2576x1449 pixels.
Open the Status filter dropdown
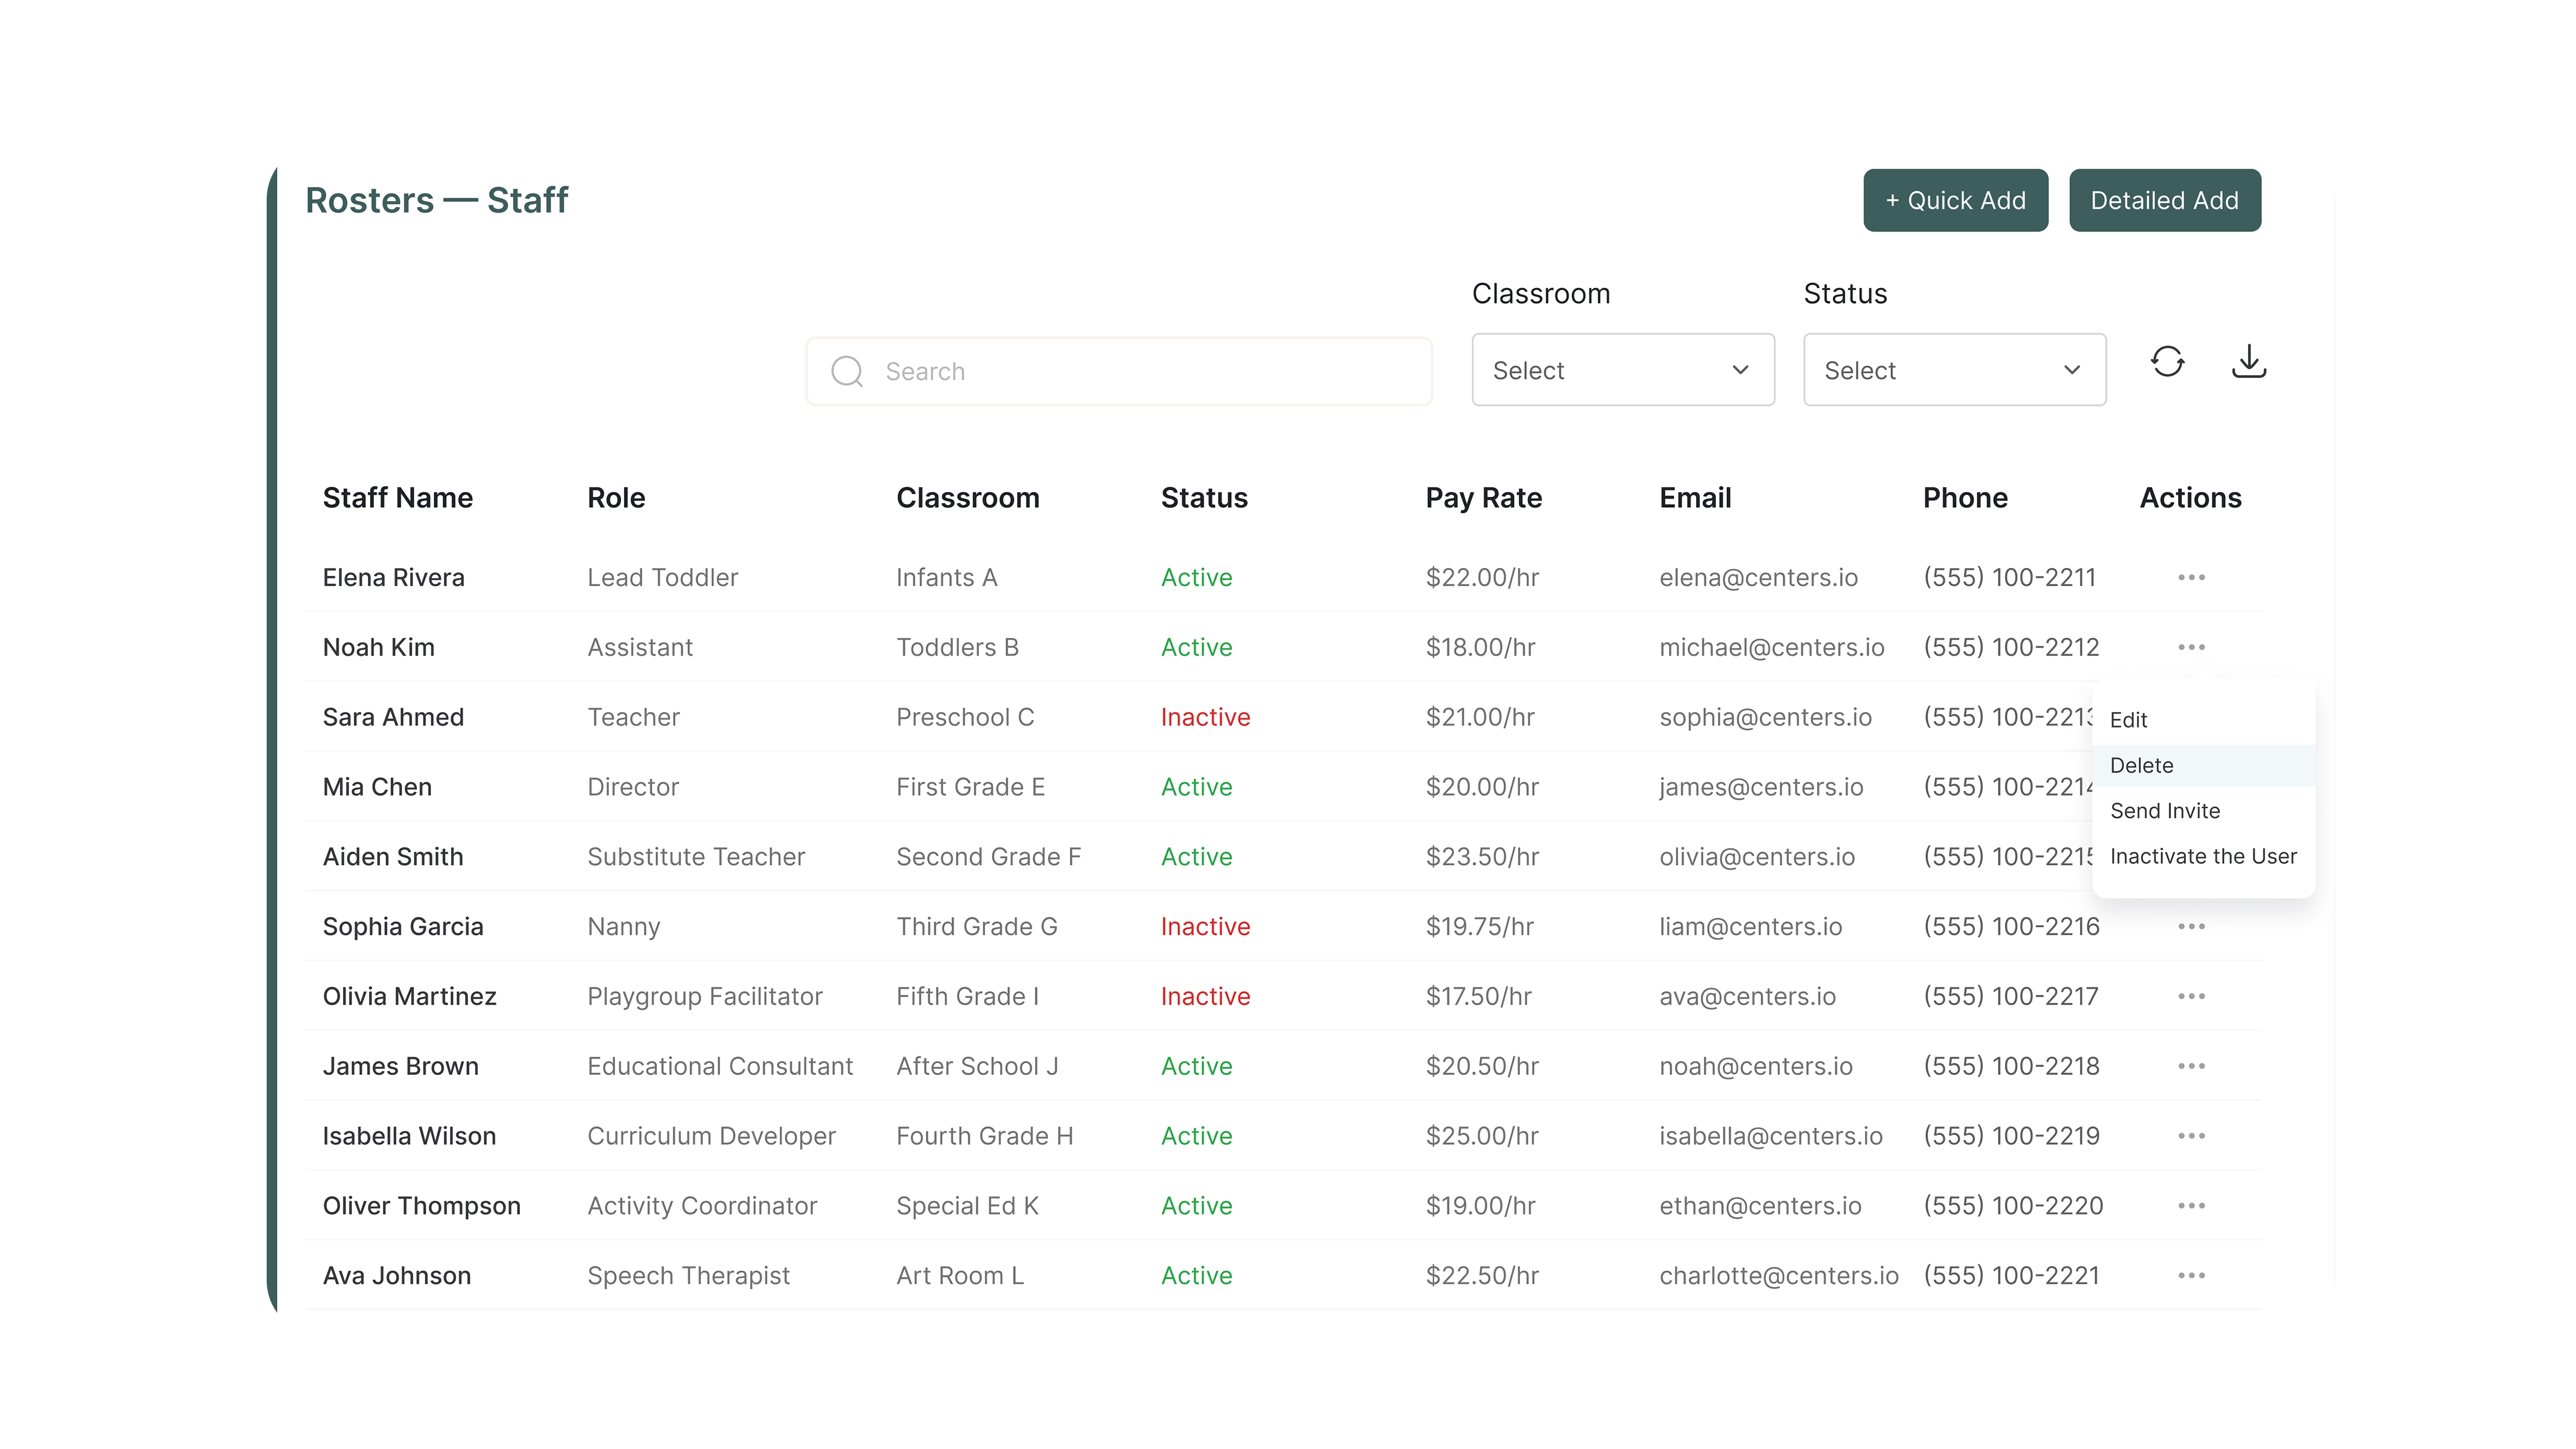coord(1954,370)
